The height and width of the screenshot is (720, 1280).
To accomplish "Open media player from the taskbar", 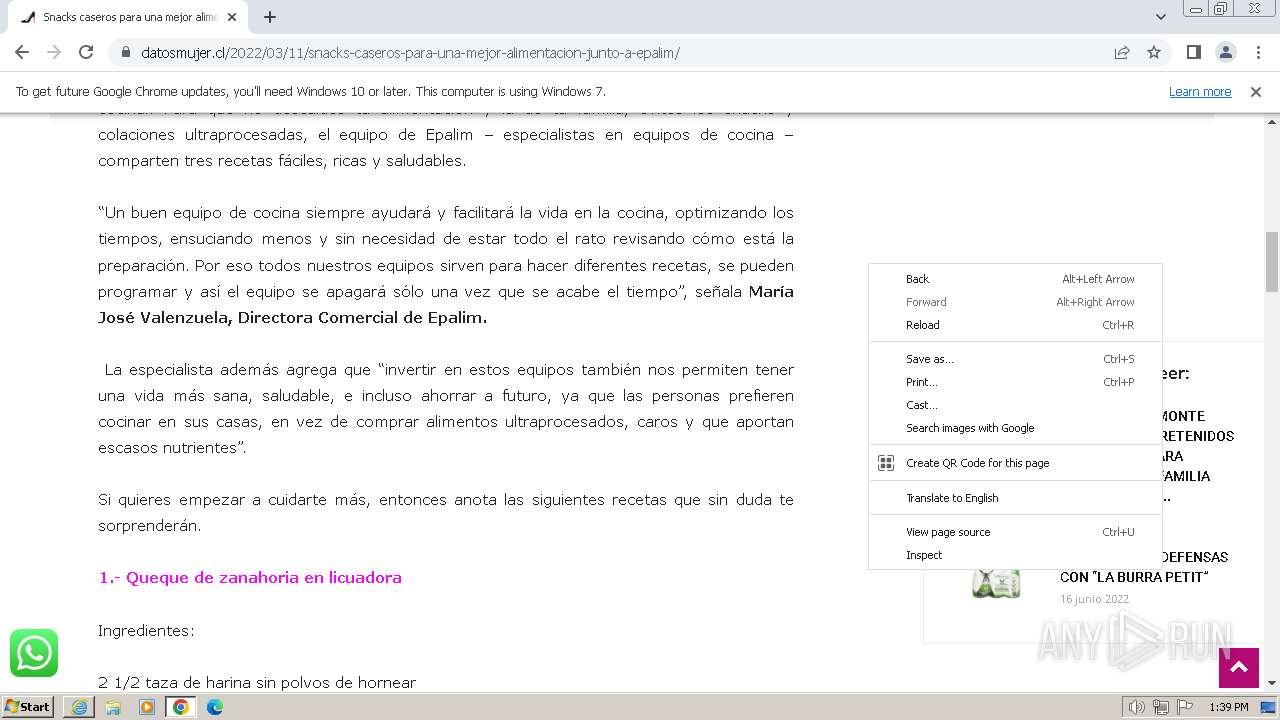I will pyautogui.click(x=147, y=707).
